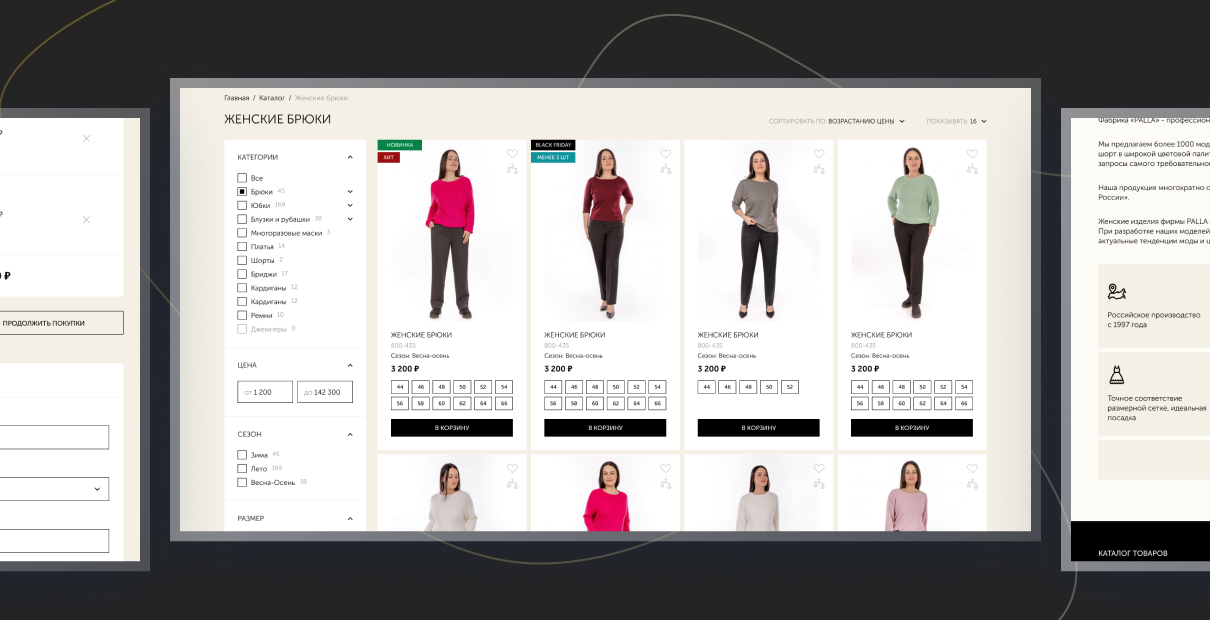Add pink sweater product to favorites with heart
The height and width of the screenshot is (620, 1210).
[512, 154]
